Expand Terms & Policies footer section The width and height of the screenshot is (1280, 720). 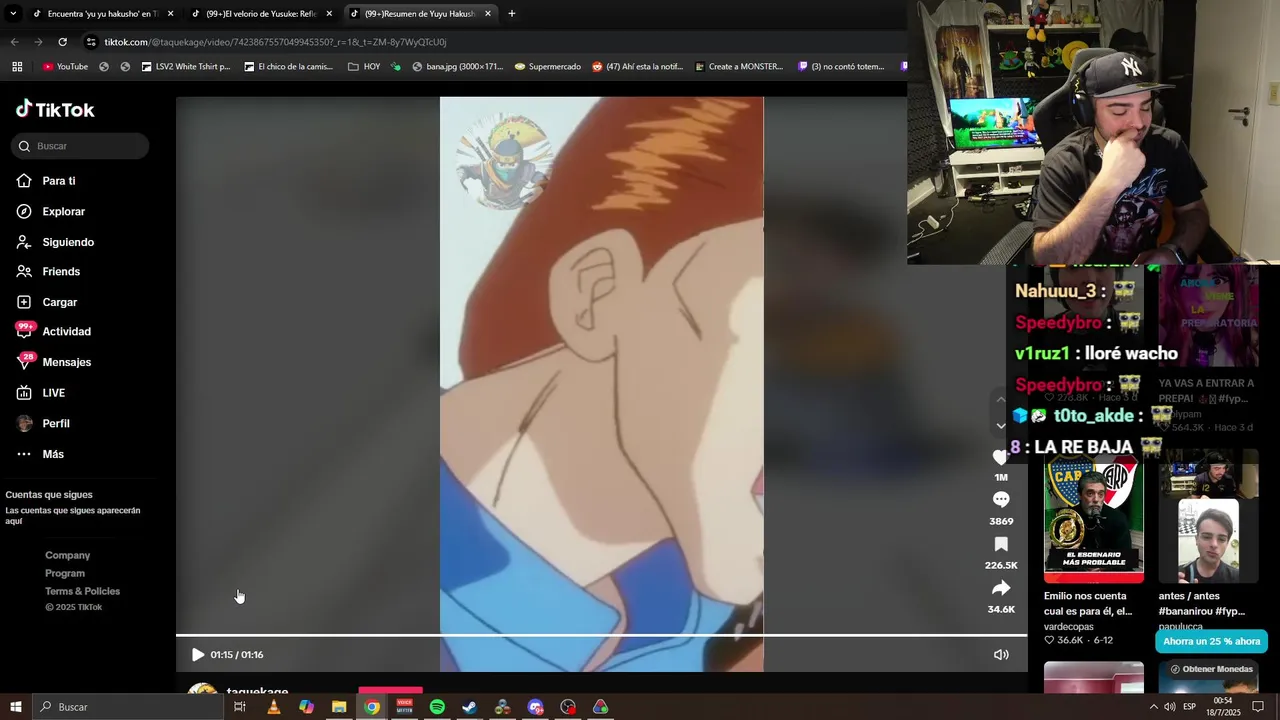coord(82,591)
